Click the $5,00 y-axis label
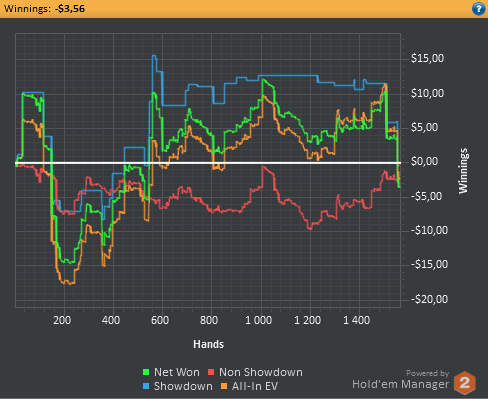 [x=424, y=127]
